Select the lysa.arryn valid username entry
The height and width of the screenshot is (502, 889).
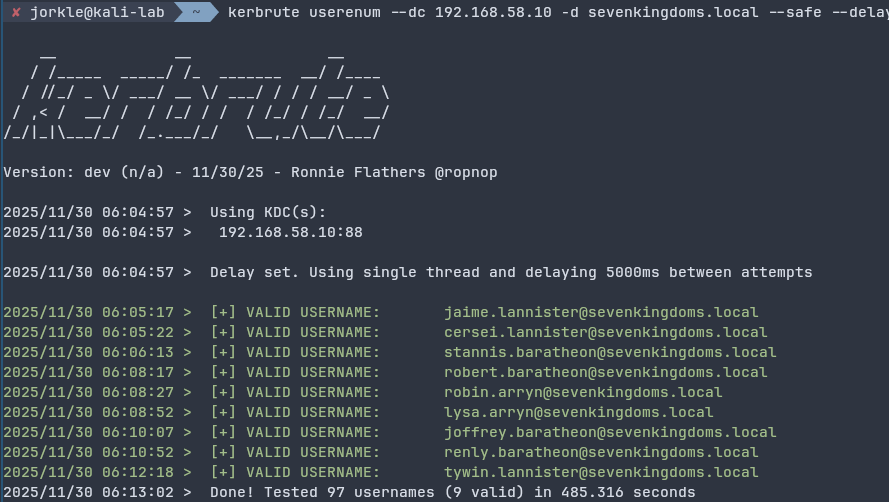point(579,412)
